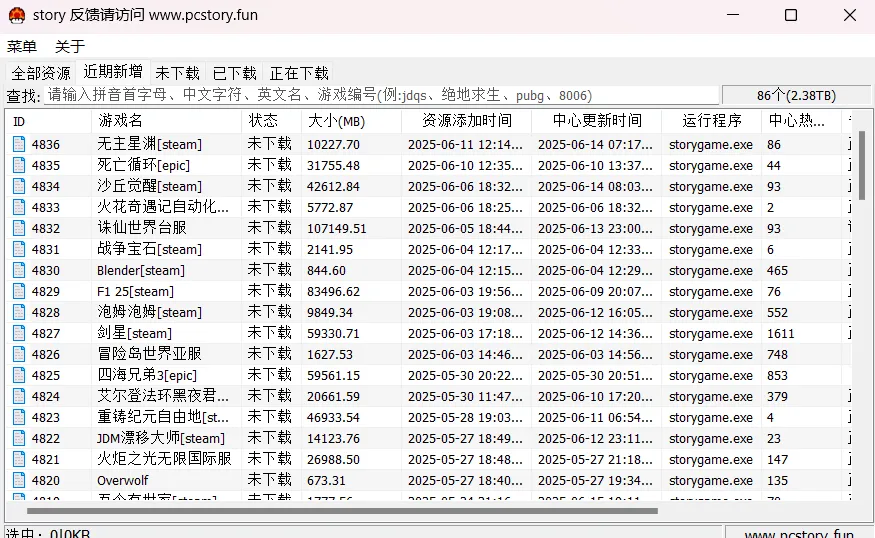Click the vertical scrollbar thumb
The height and width of the screenshot is (538, 875).
[x=862, y=165]
